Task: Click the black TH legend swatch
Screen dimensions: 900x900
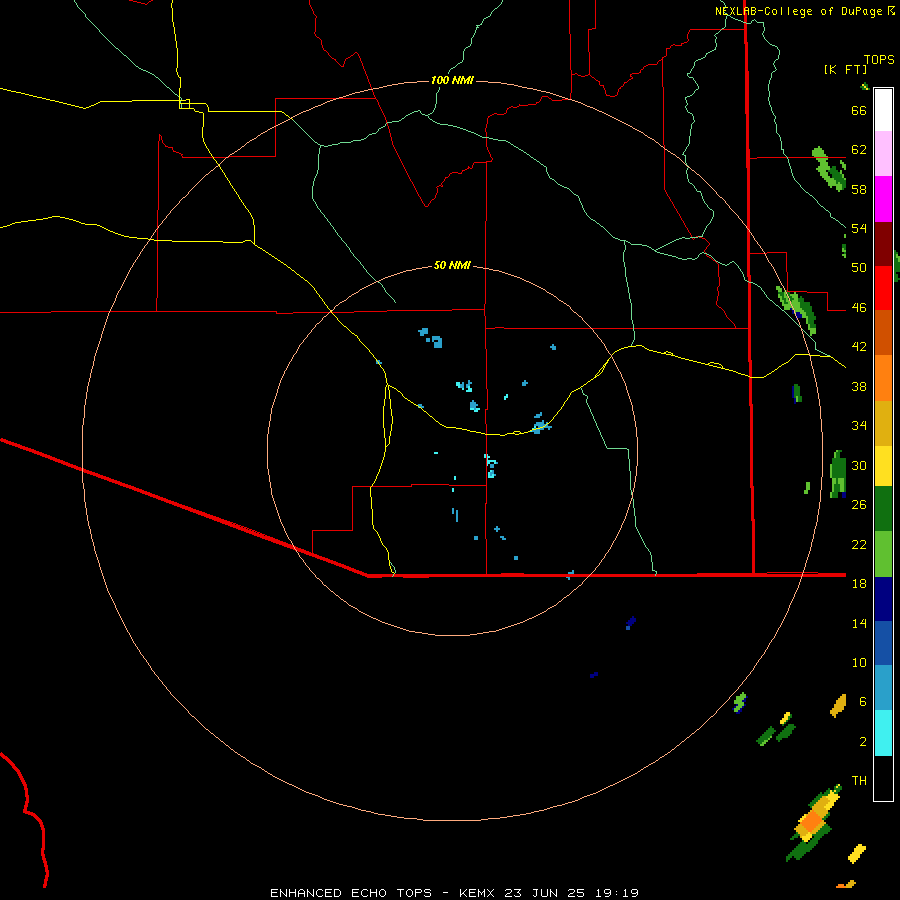Action: coord(883,778)
